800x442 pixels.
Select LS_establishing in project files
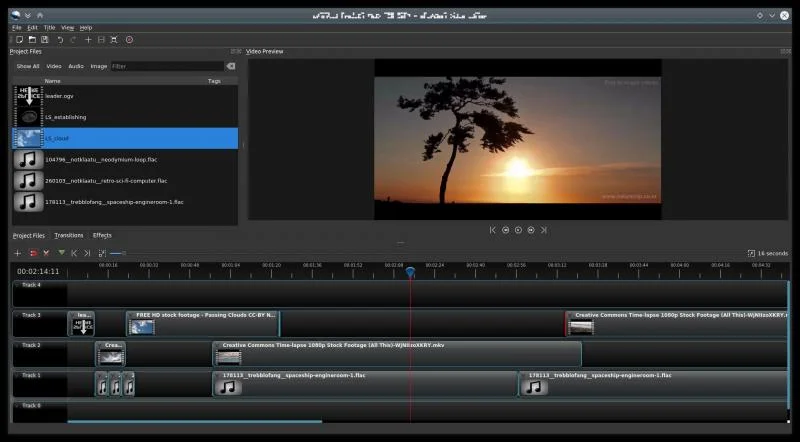125,117
